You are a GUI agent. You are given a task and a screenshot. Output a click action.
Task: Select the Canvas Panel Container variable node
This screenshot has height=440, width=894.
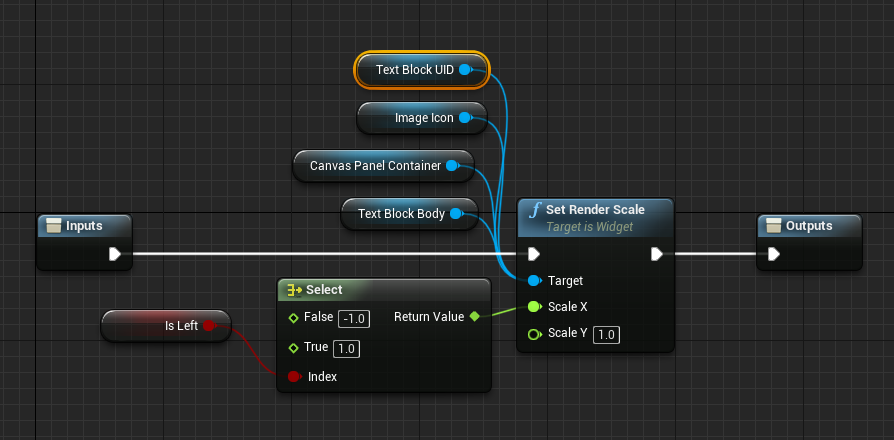[x=383, y=166]
